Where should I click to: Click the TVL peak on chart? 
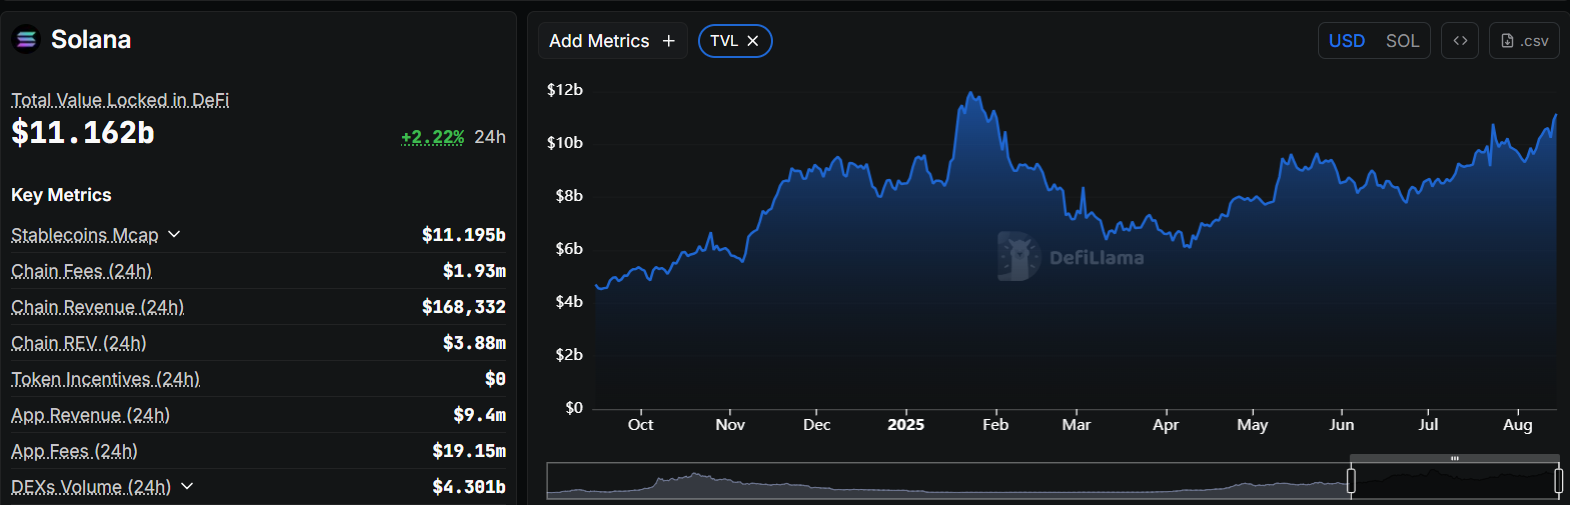pyautogui.click(x=970, y=93)
